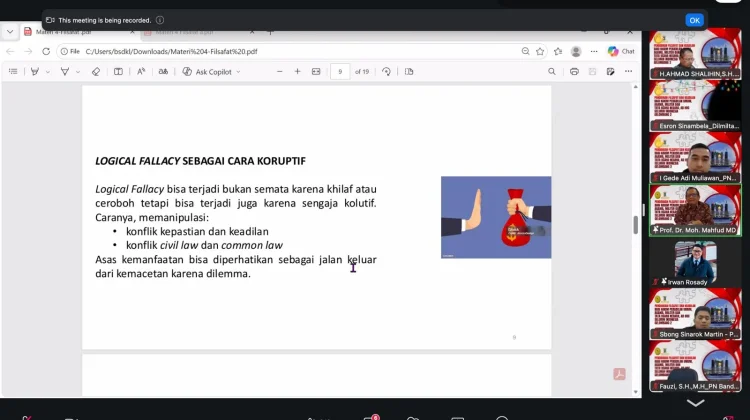Open tab actions chevron menu
The height and width of the screenshot is (420, 750).
(10, 32)
